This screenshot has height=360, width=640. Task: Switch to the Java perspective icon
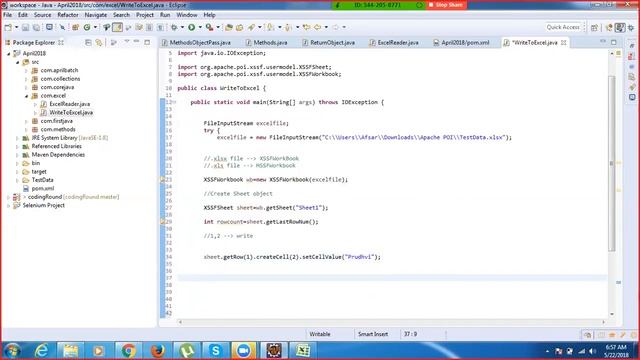point(620,27)
